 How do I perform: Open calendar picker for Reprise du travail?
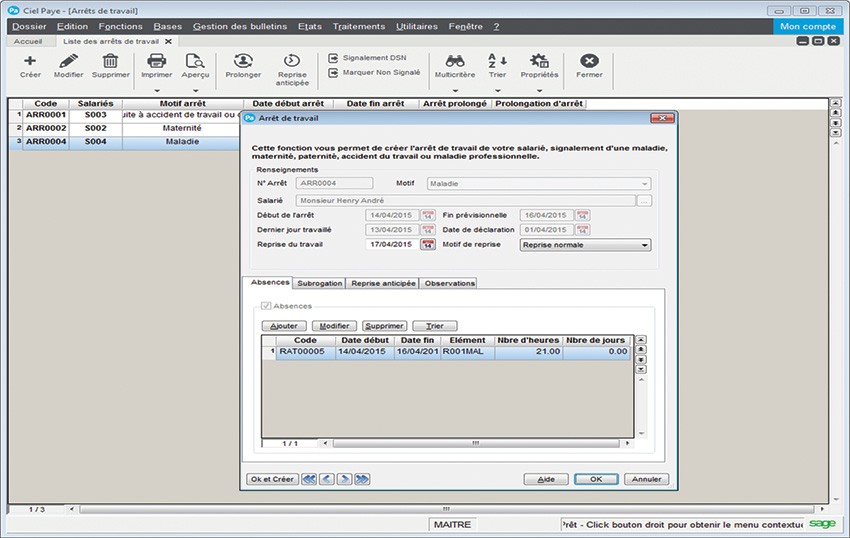[428, 244]
